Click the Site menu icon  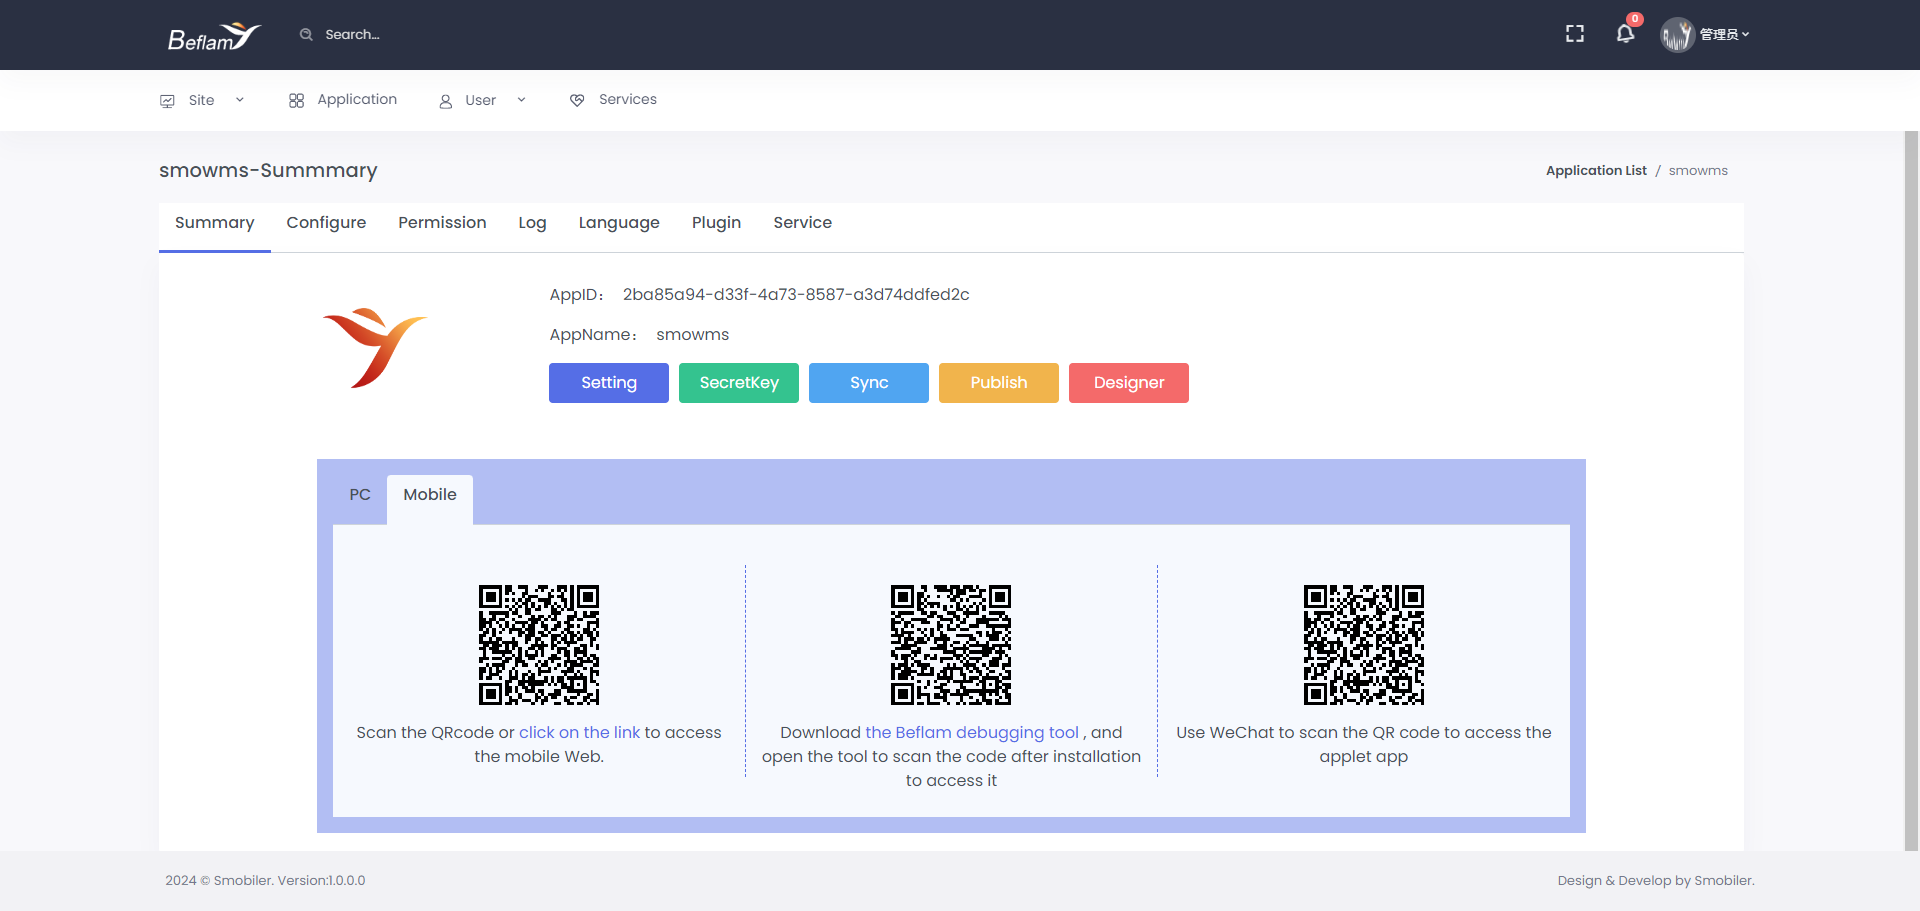click(x=167, y=100)
